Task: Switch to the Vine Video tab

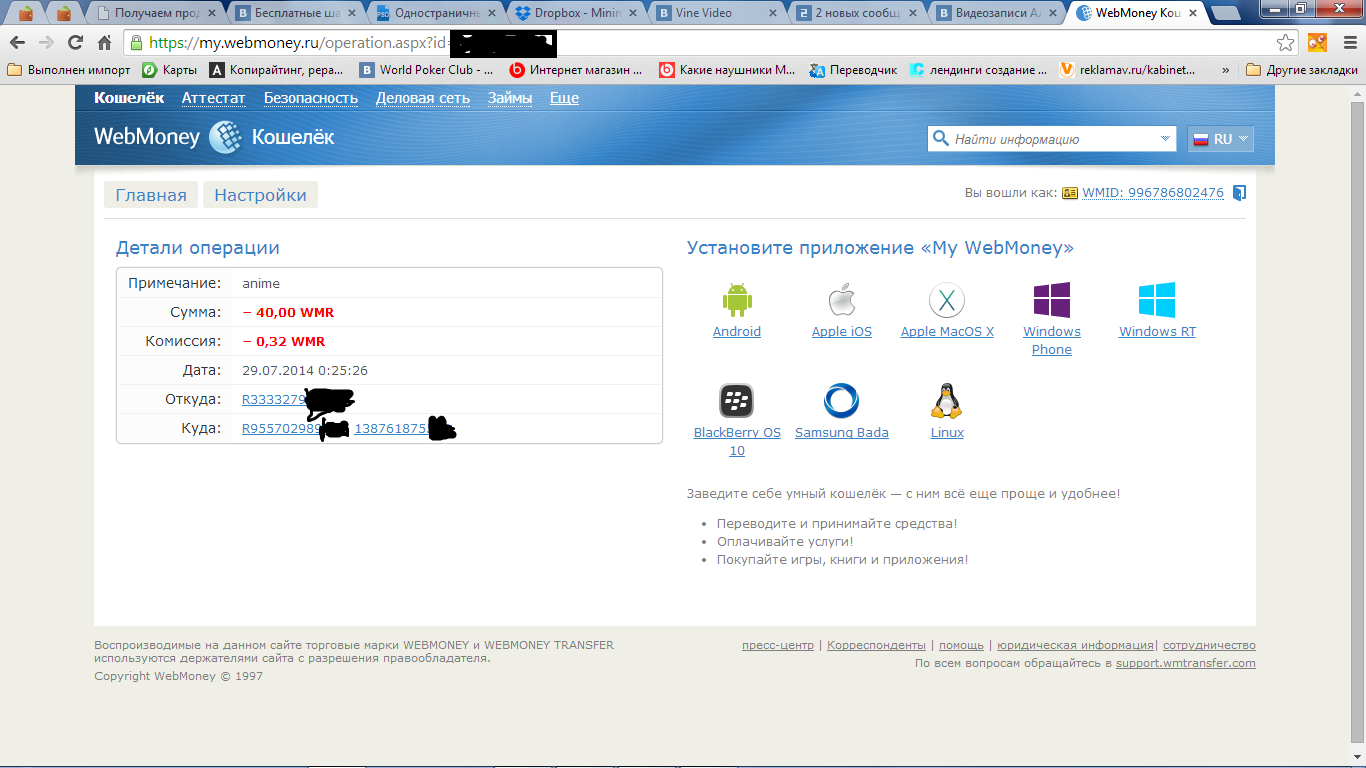Action: [x=715, y=13]
